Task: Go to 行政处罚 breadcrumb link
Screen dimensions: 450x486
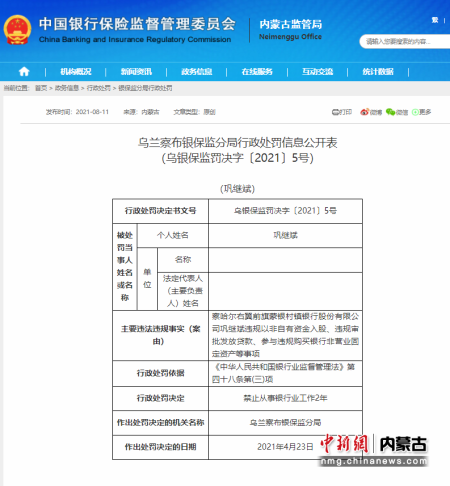Action: [x=99, y=88]
